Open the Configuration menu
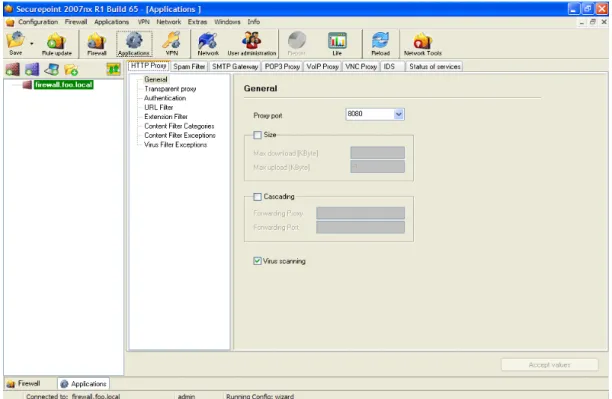The image size is (612, 399). 38,22
